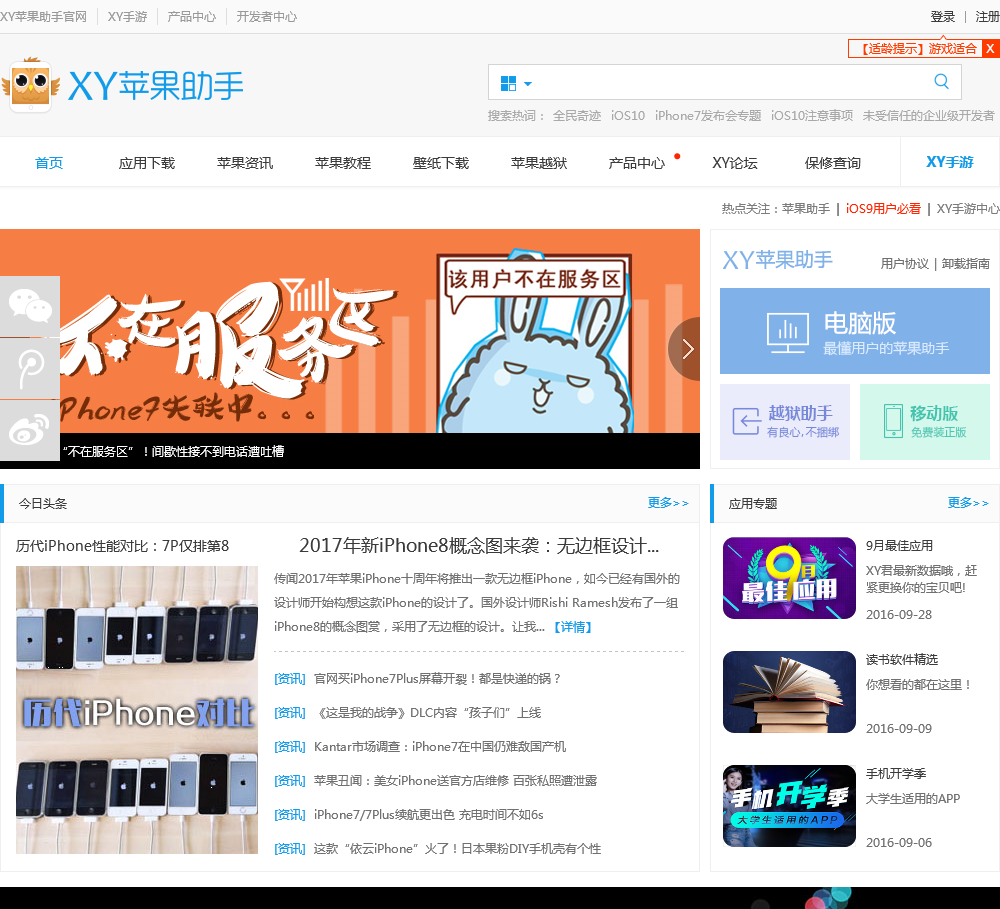The width and height of the screenshot is (1000, 909).
Task: Open the 用户协议 link
Action: [x=904, y=263]
